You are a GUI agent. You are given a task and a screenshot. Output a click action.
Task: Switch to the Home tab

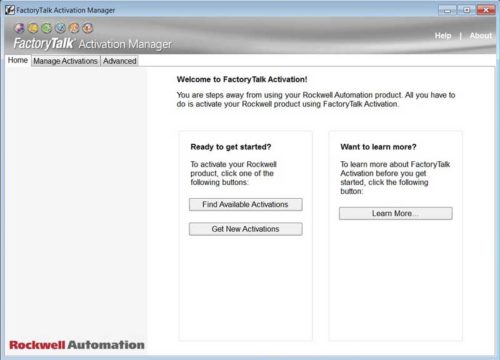[x=18, y=60]
